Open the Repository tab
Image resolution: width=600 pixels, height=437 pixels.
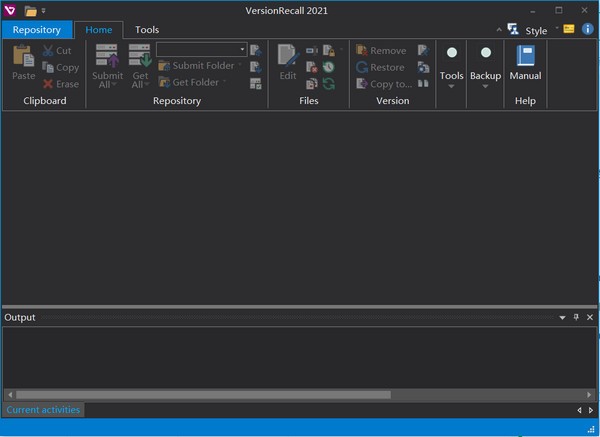pyautogui.click(x=37, y=30)
